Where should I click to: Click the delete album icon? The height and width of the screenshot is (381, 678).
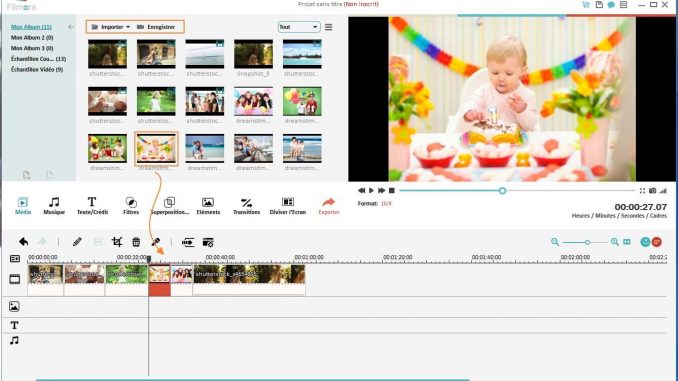point(50,175)
